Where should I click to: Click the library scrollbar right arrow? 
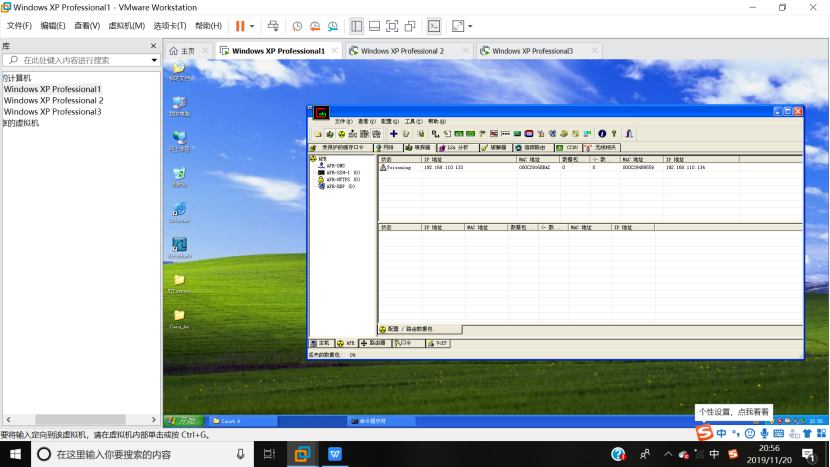click(154, 419)
